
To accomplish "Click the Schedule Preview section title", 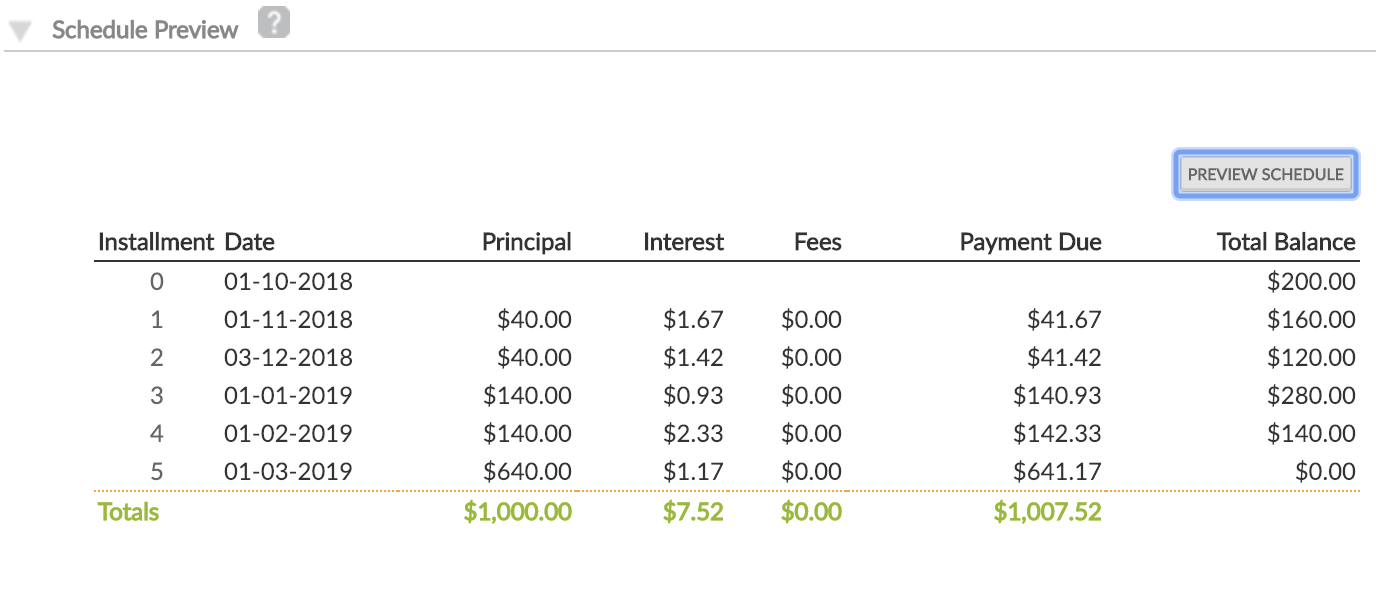I will click(x=144, y=29).
